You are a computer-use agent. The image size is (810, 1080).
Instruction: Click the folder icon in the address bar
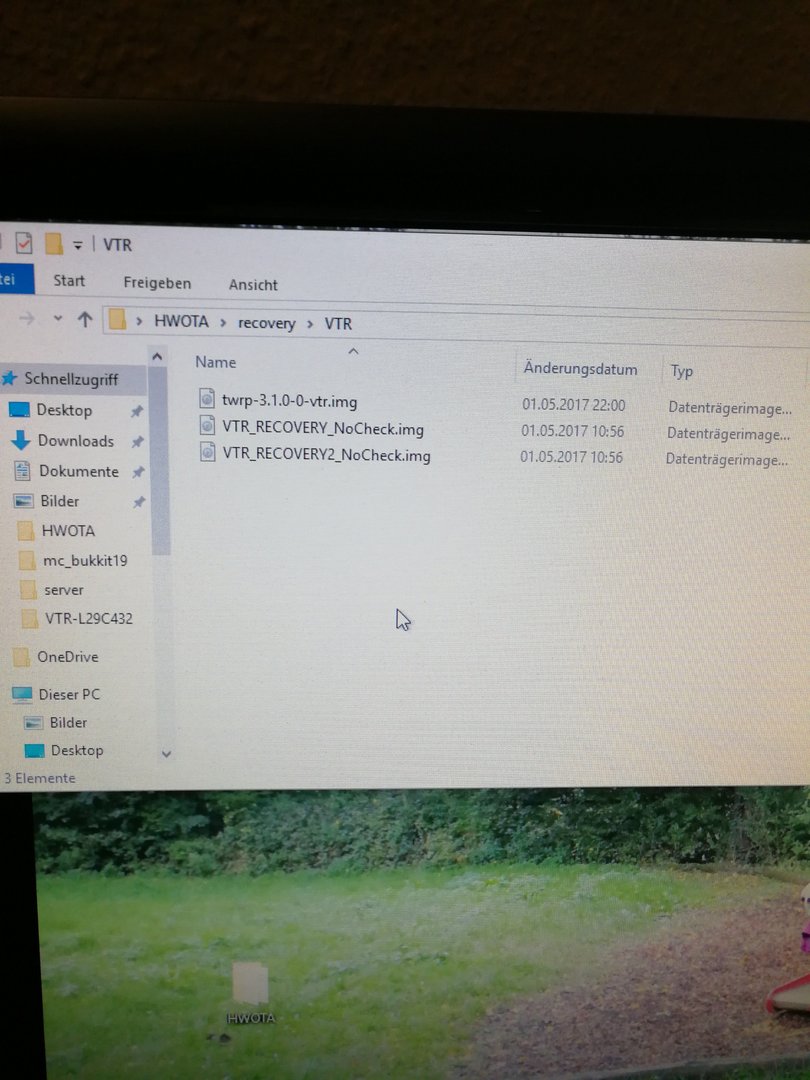[118, 320]
